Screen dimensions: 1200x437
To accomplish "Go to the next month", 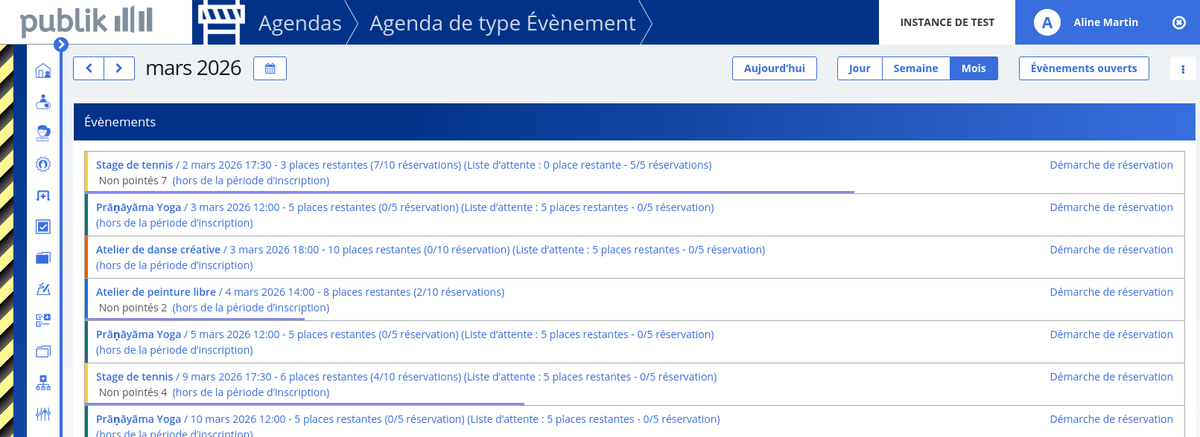I will pyautogui.click(x=119, y=68).
